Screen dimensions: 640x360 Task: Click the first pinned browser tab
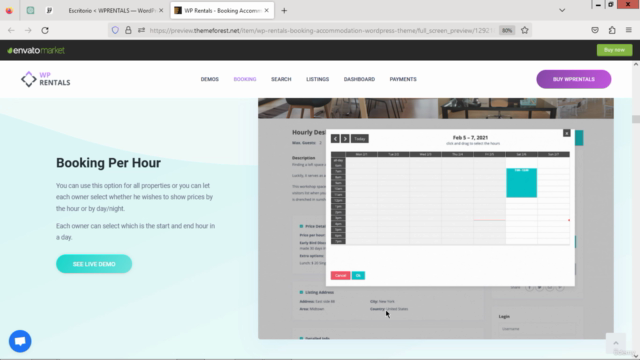tap(30, 11)
